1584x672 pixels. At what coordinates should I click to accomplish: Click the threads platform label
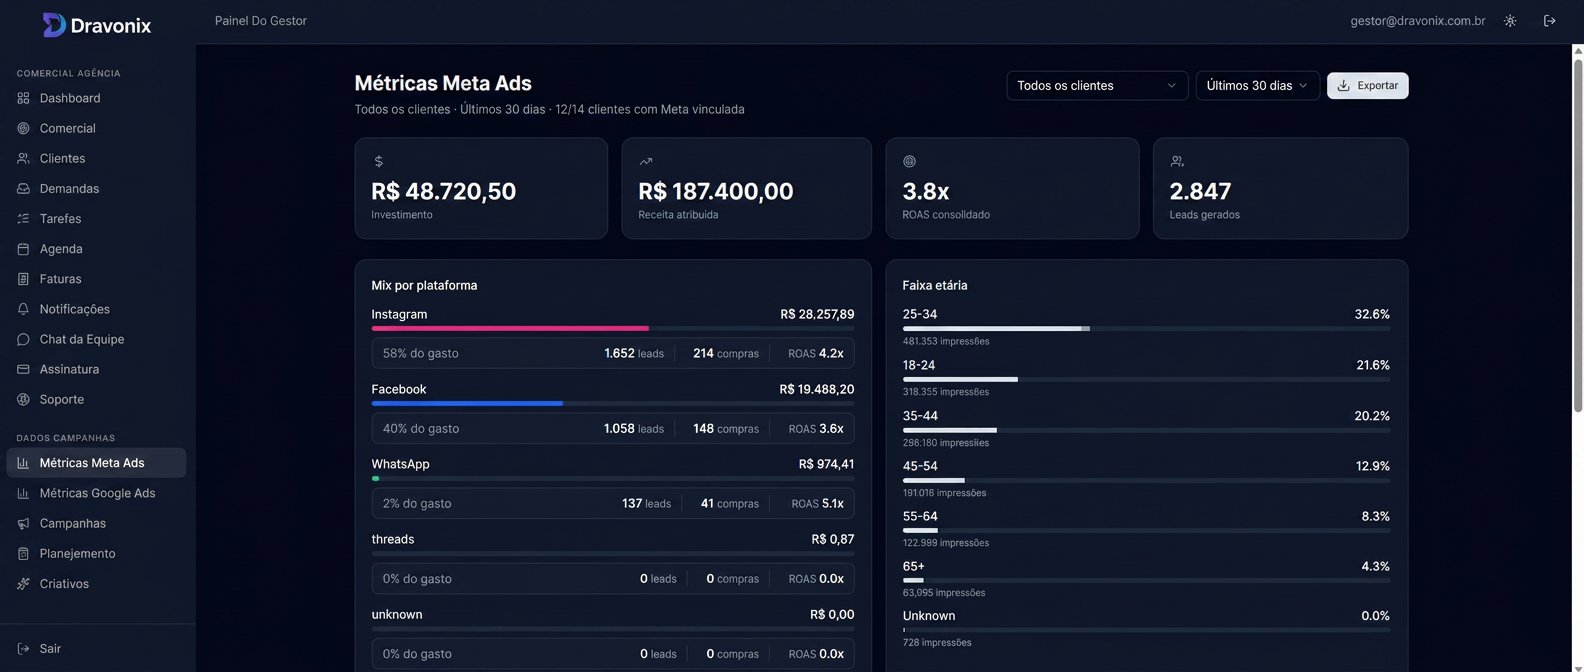pyautogui.click(x=393, y=539)
